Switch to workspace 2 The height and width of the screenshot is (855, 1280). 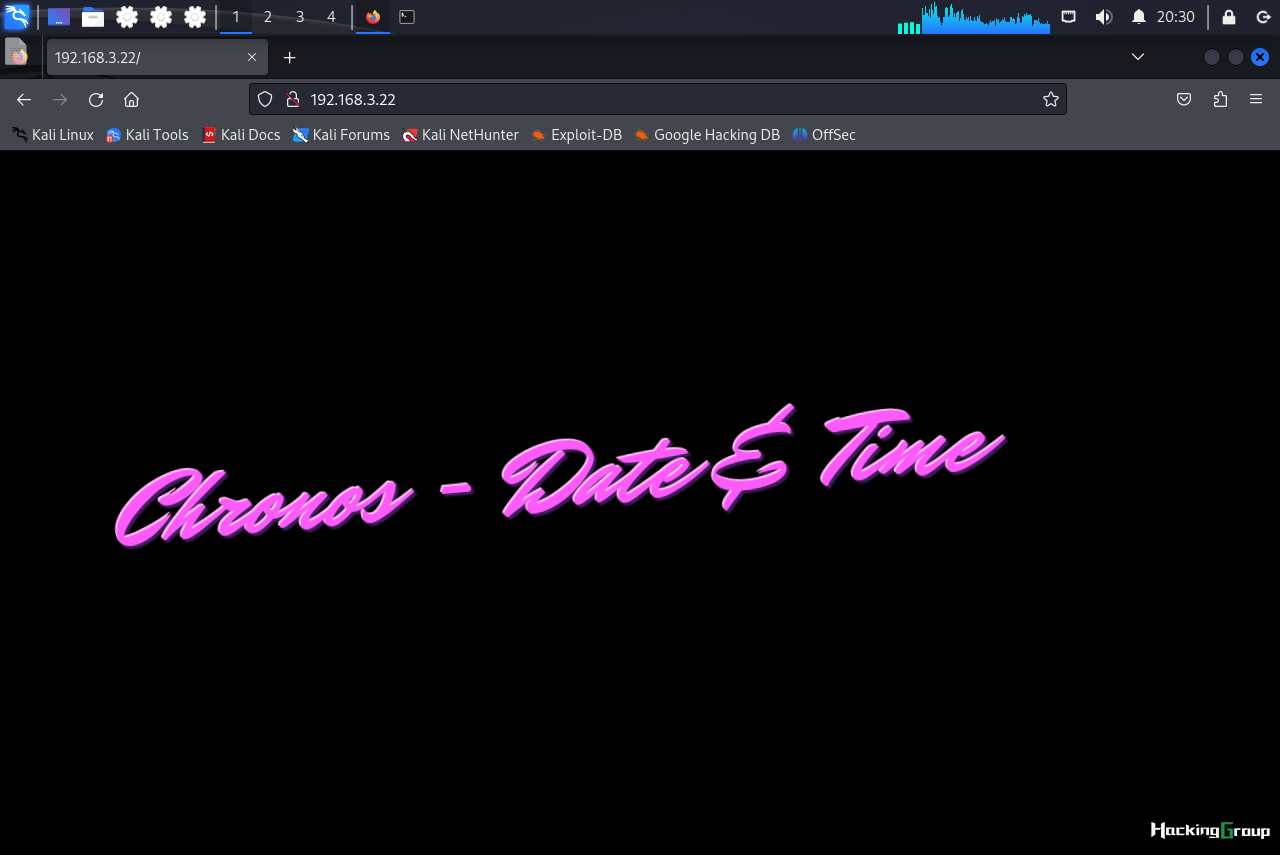click(x=268, y=17)
